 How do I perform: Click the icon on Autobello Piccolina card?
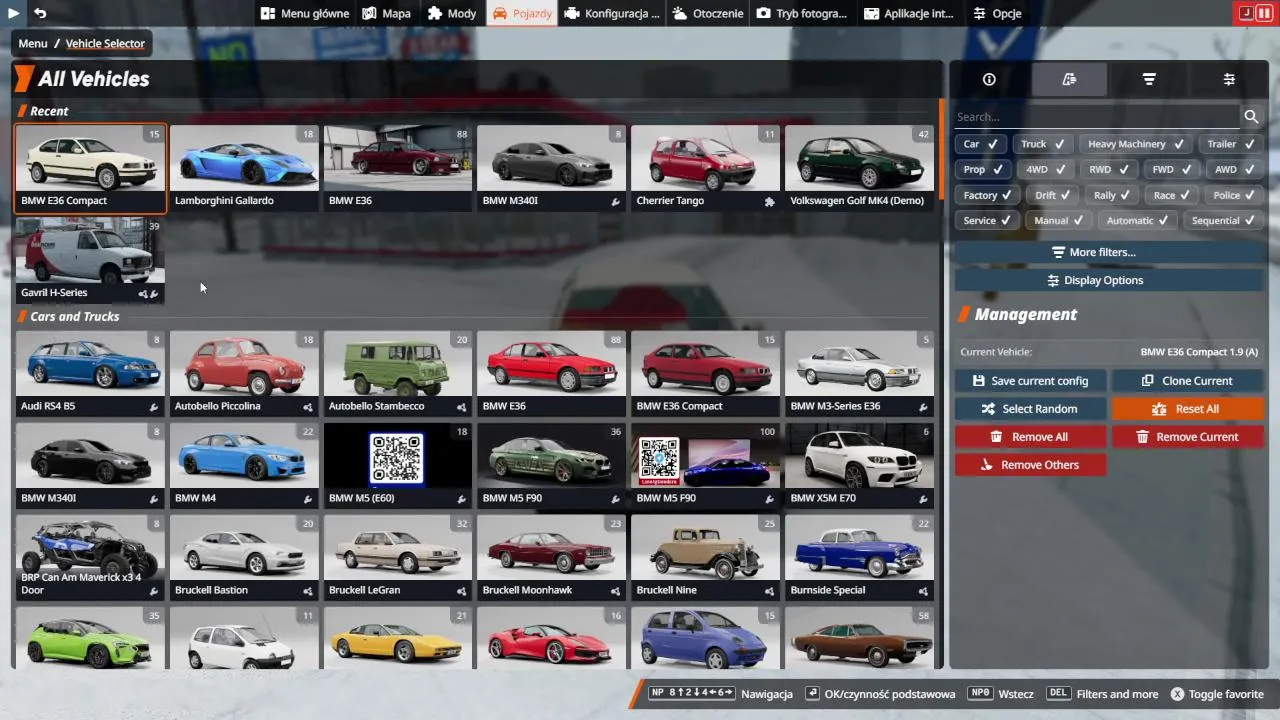point(308,407)
